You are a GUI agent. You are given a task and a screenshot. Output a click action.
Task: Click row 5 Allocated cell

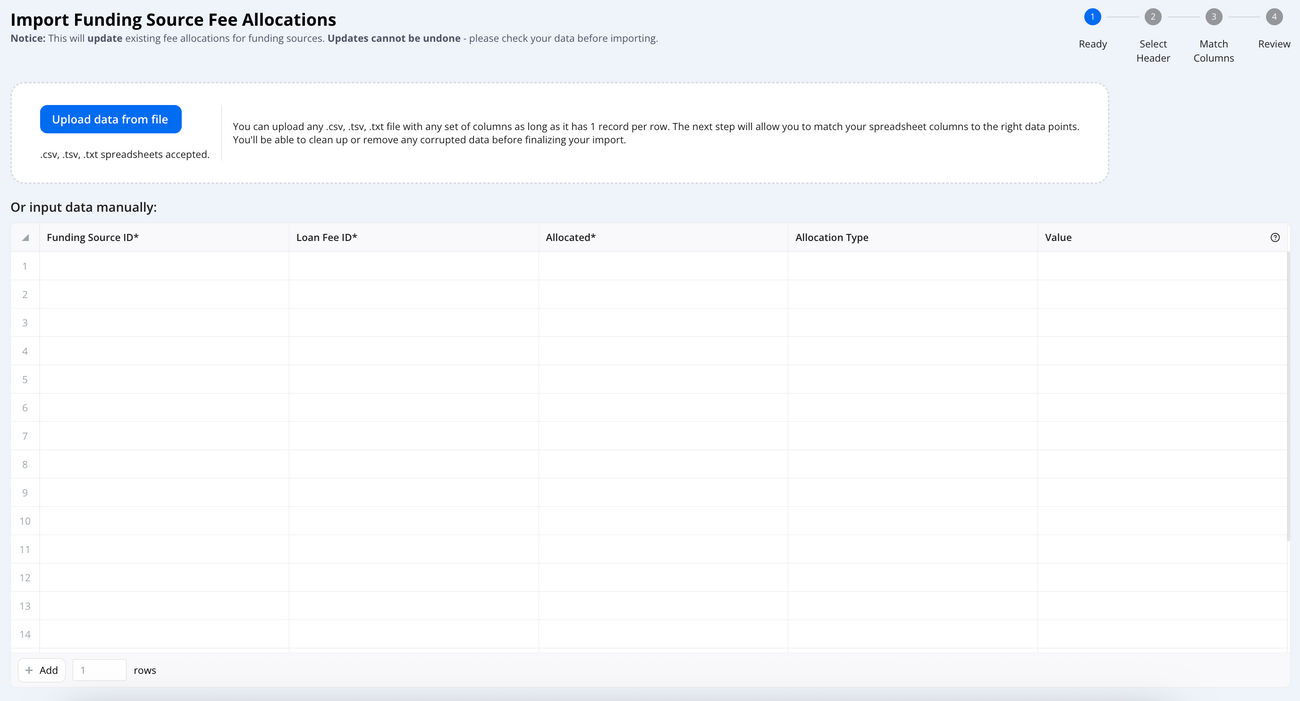(663, 379)
